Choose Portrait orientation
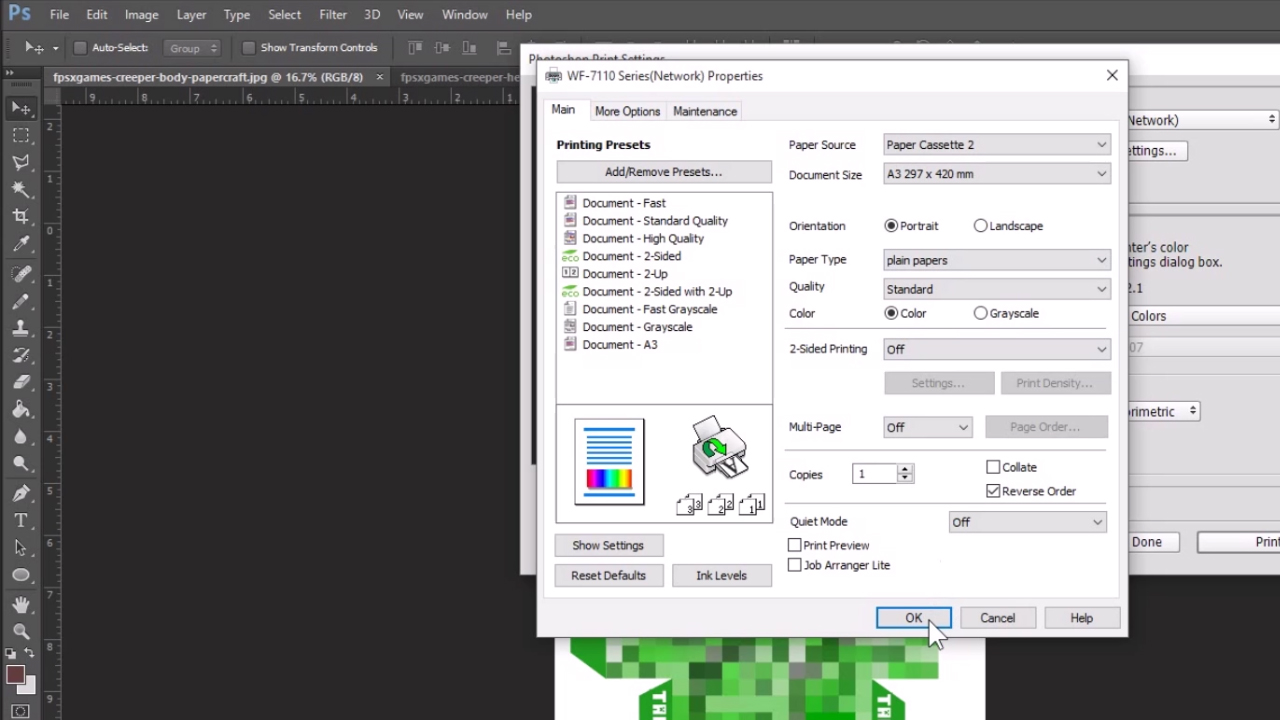 pos(891,226)
